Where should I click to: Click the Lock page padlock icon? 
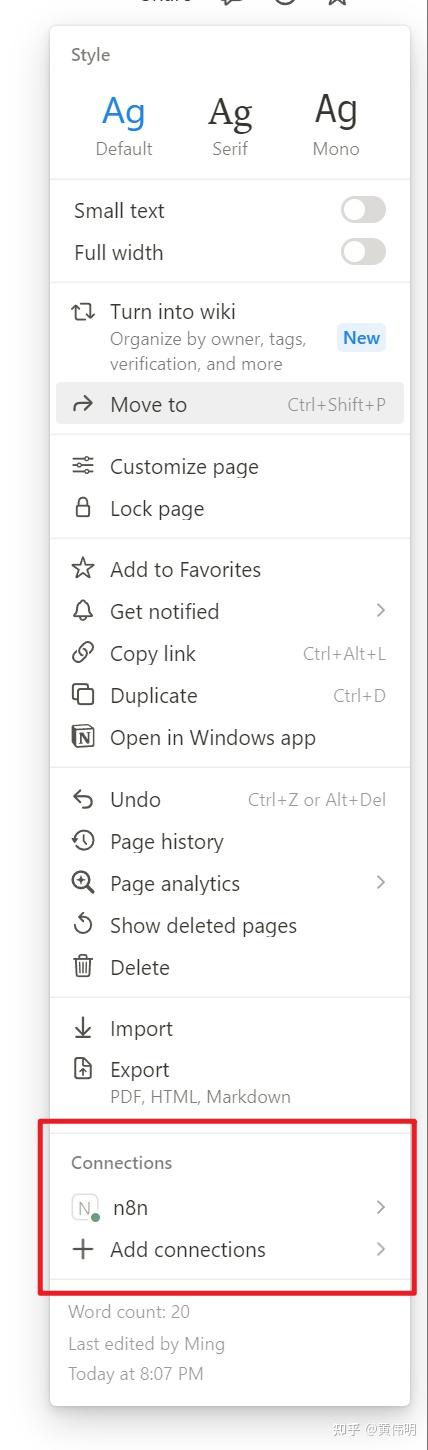pyautogui.click(x=83, y=508)
